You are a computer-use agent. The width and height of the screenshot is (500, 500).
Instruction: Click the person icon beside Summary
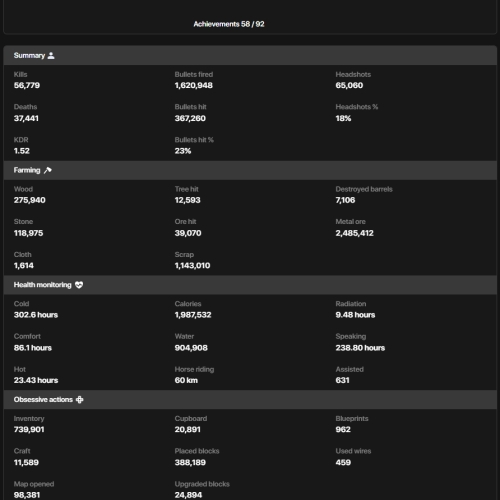pos(51,55)
